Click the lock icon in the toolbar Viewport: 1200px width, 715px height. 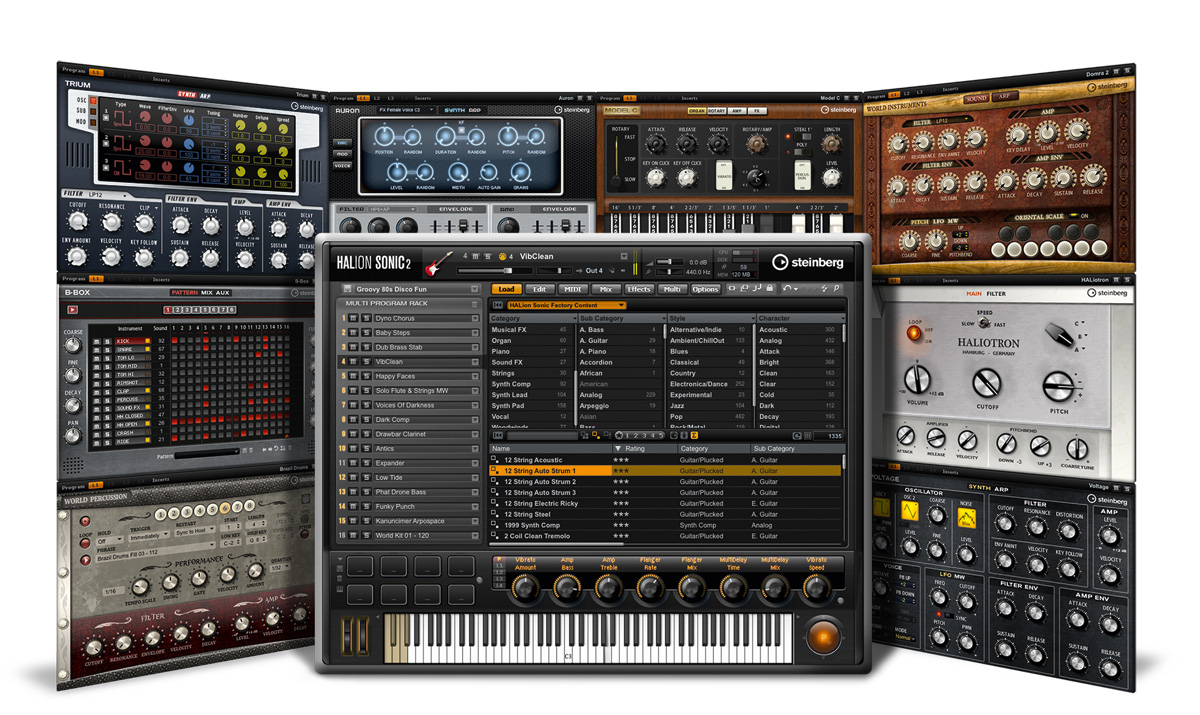coord(770,288)
